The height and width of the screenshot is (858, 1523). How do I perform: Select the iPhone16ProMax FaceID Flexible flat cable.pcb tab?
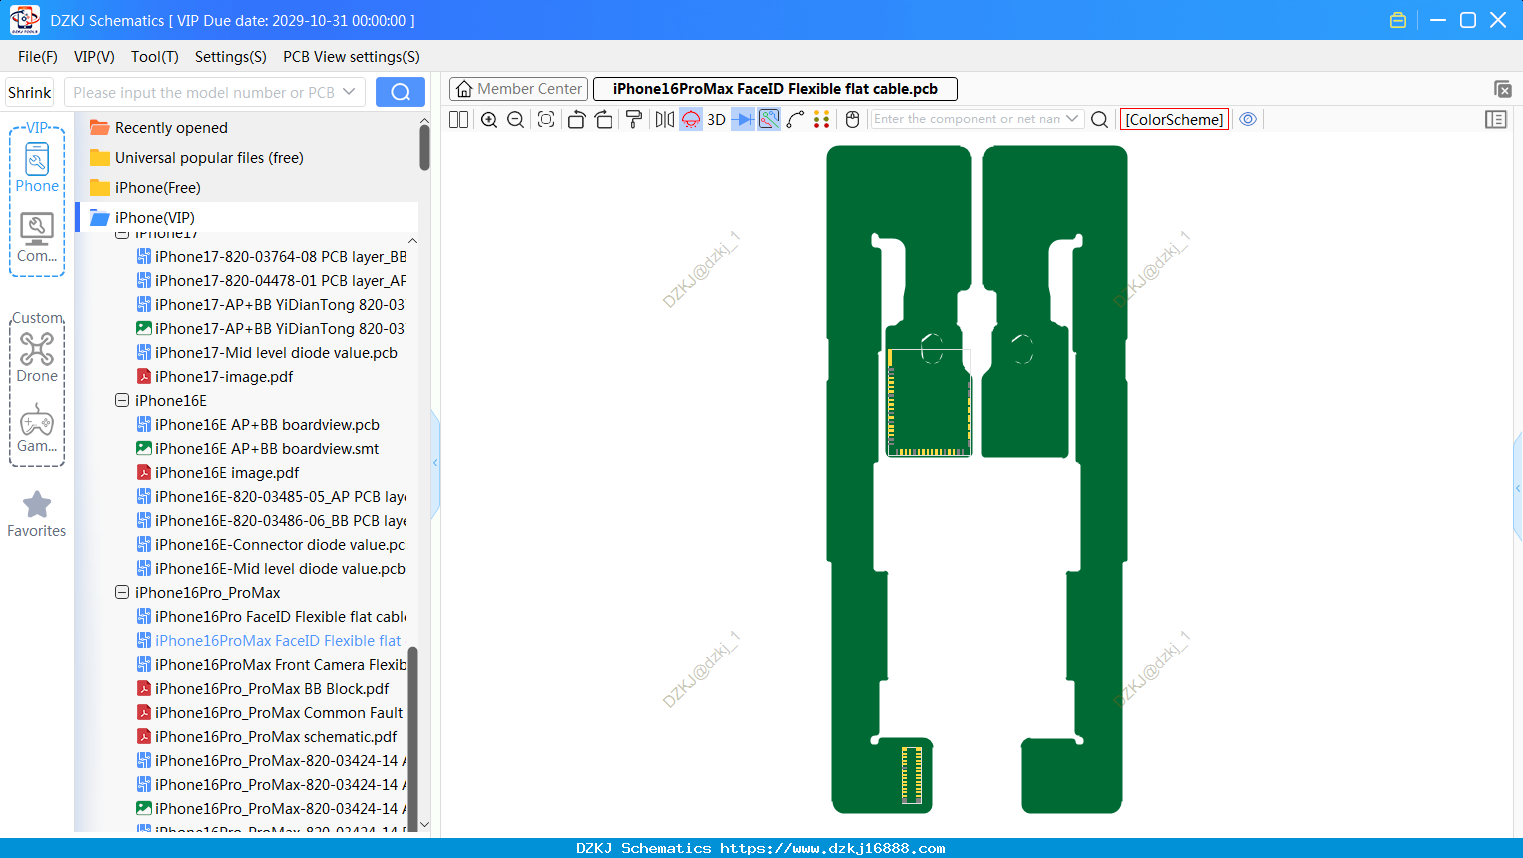[x=775, y=89]
